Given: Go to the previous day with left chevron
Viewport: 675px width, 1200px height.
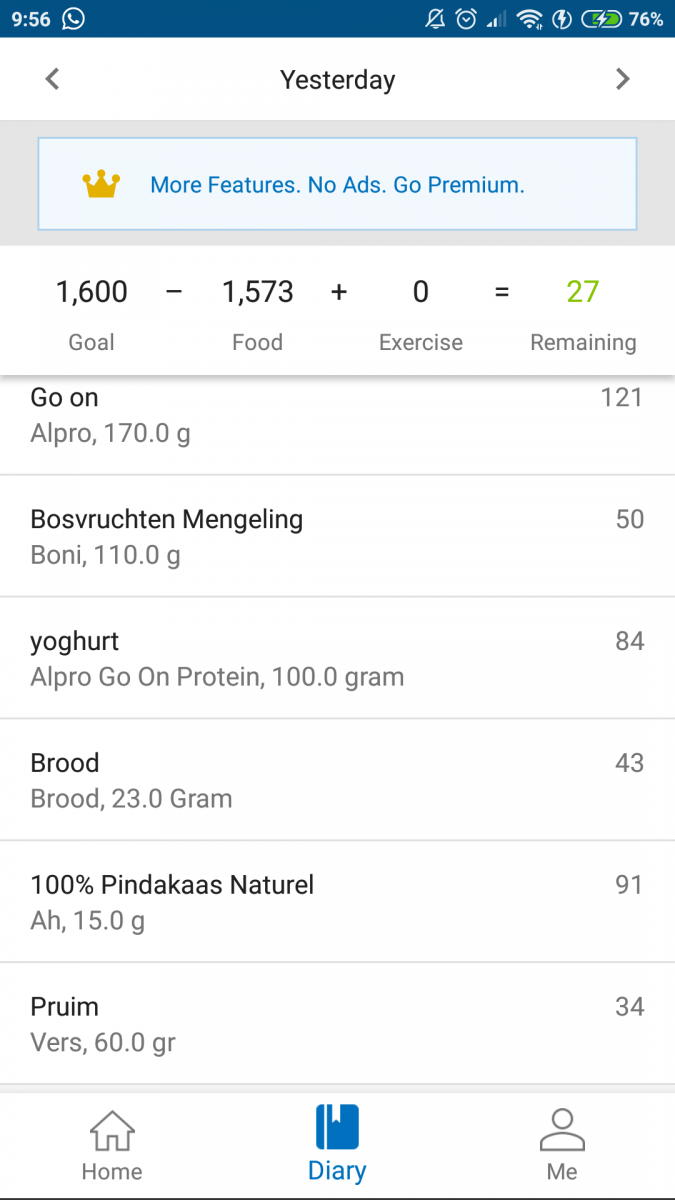Looking at the screenshot, I should (52, 79).
